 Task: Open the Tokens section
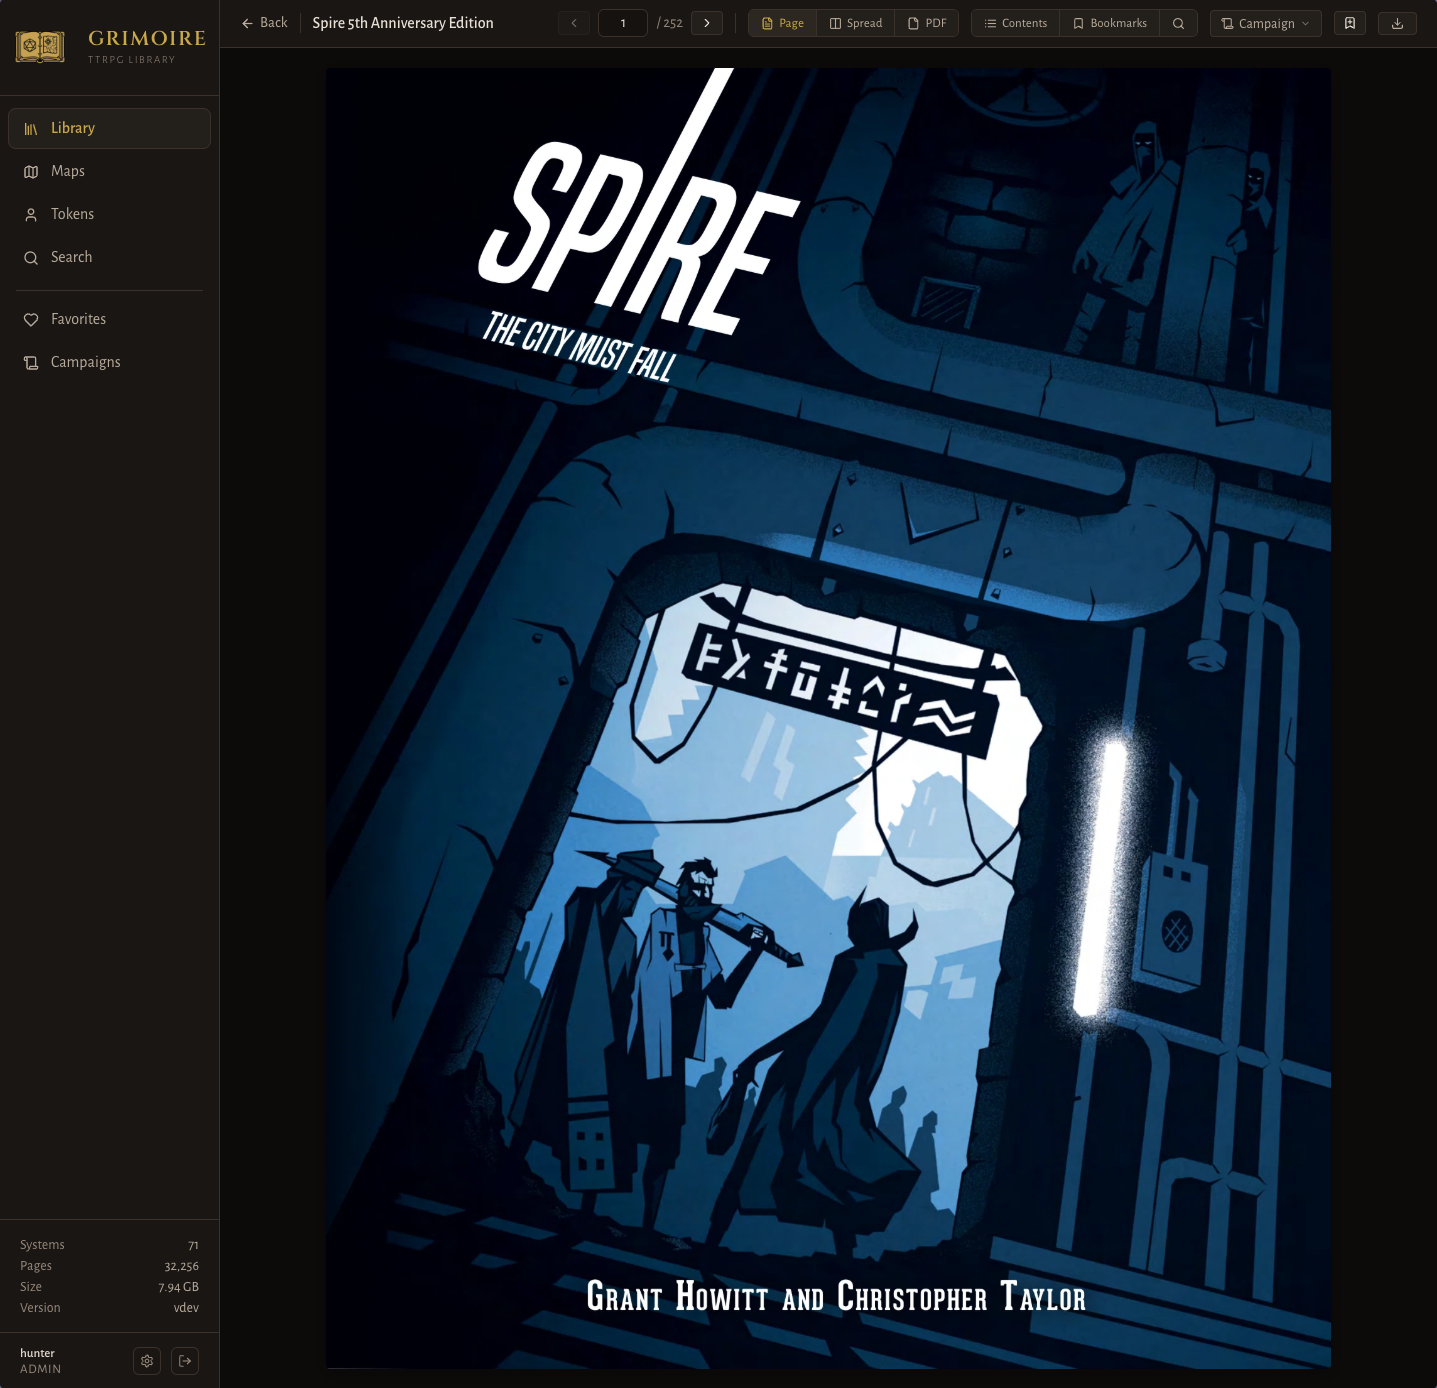point(109,214)
